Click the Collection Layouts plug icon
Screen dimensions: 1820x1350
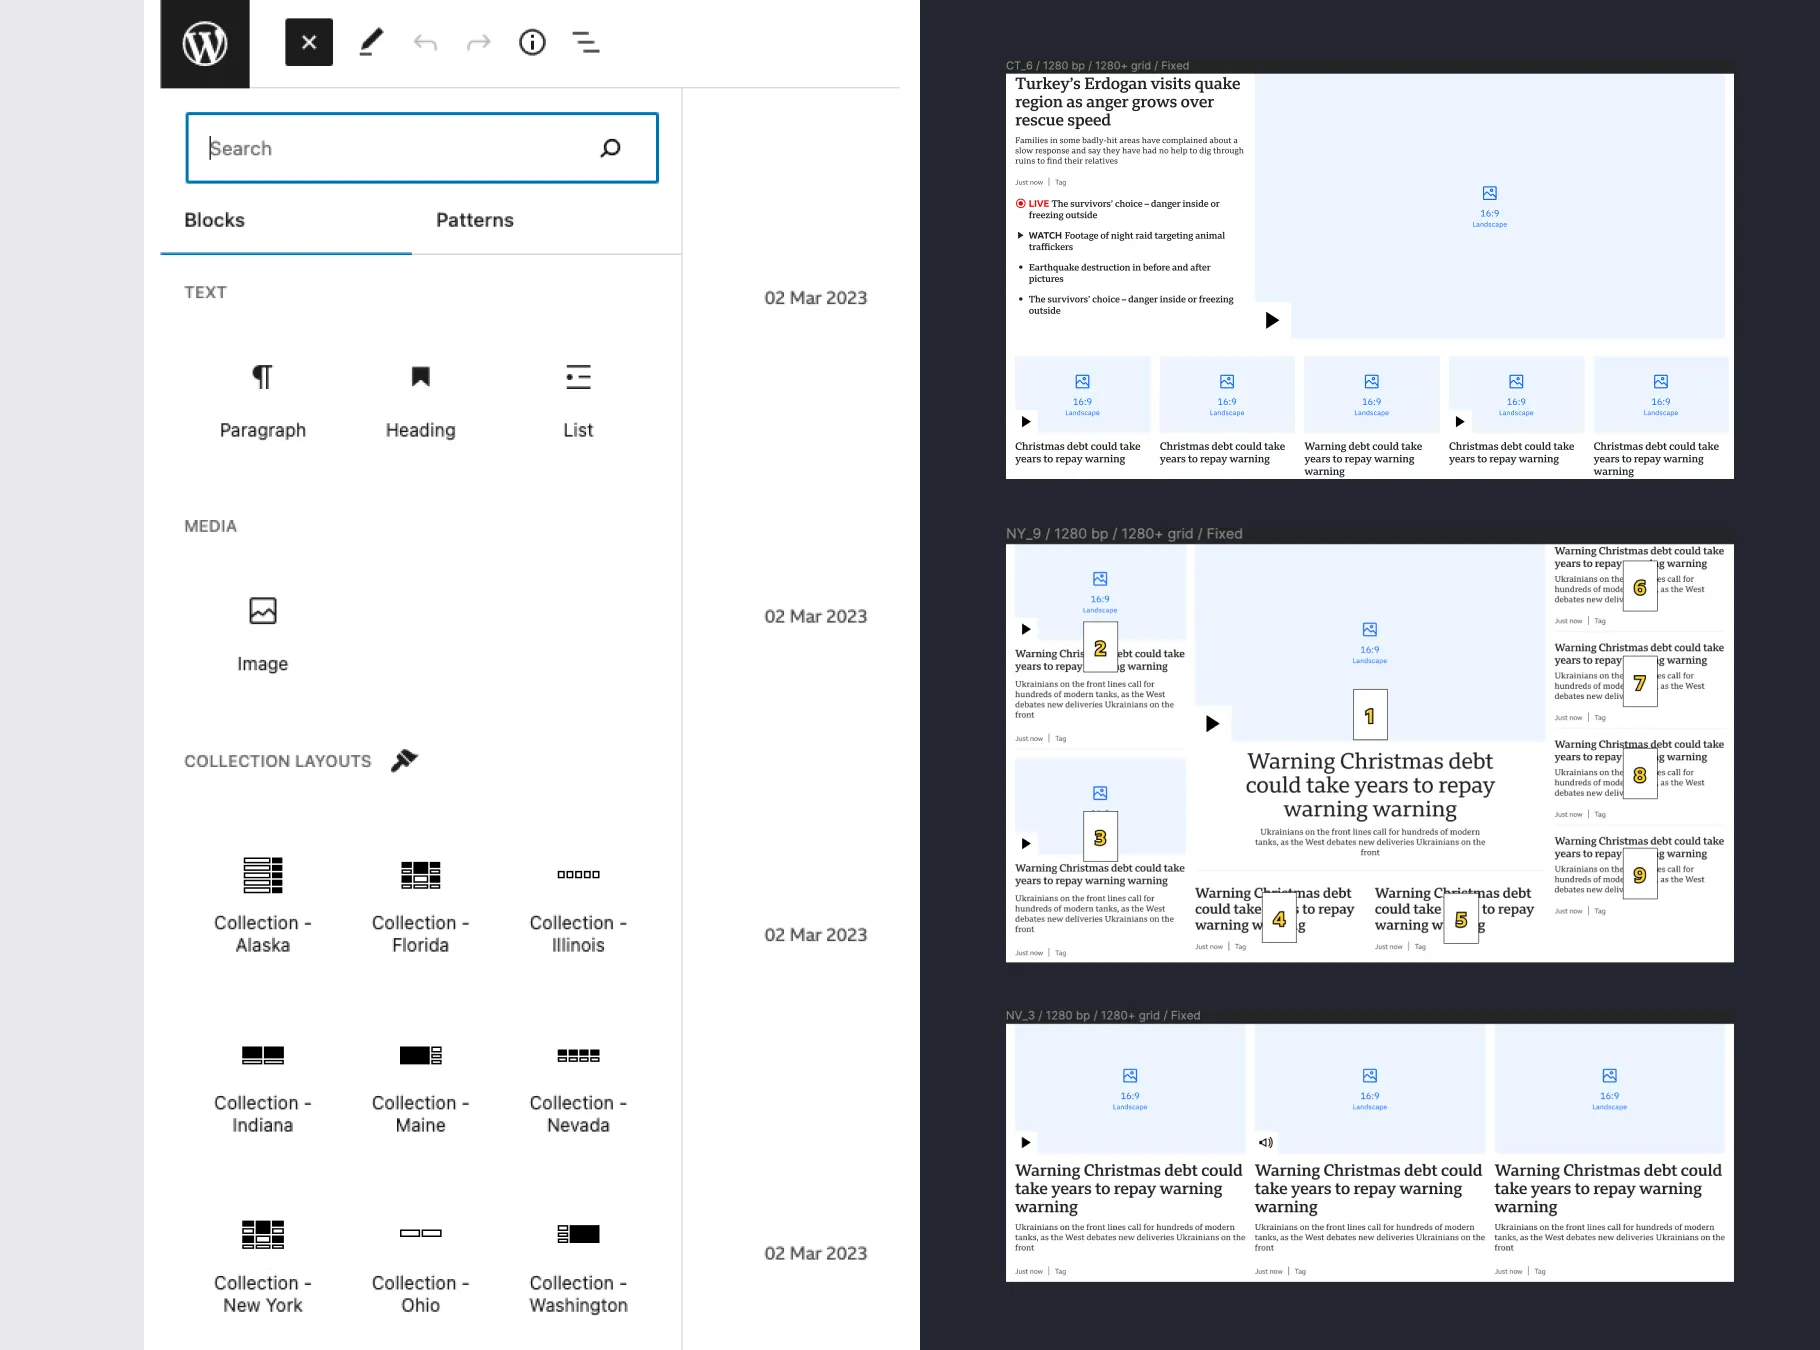coord(404,760)
